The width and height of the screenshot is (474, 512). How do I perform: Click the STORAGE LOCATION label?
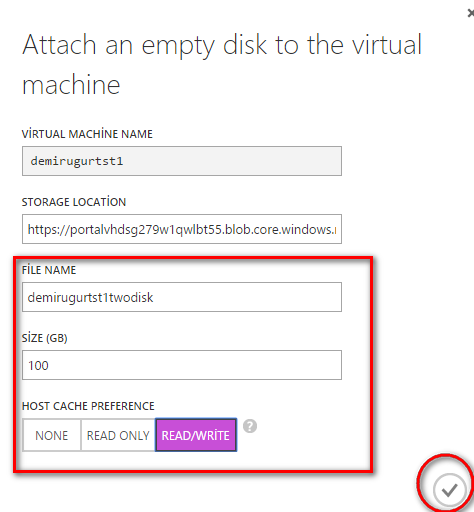[74, 202]
